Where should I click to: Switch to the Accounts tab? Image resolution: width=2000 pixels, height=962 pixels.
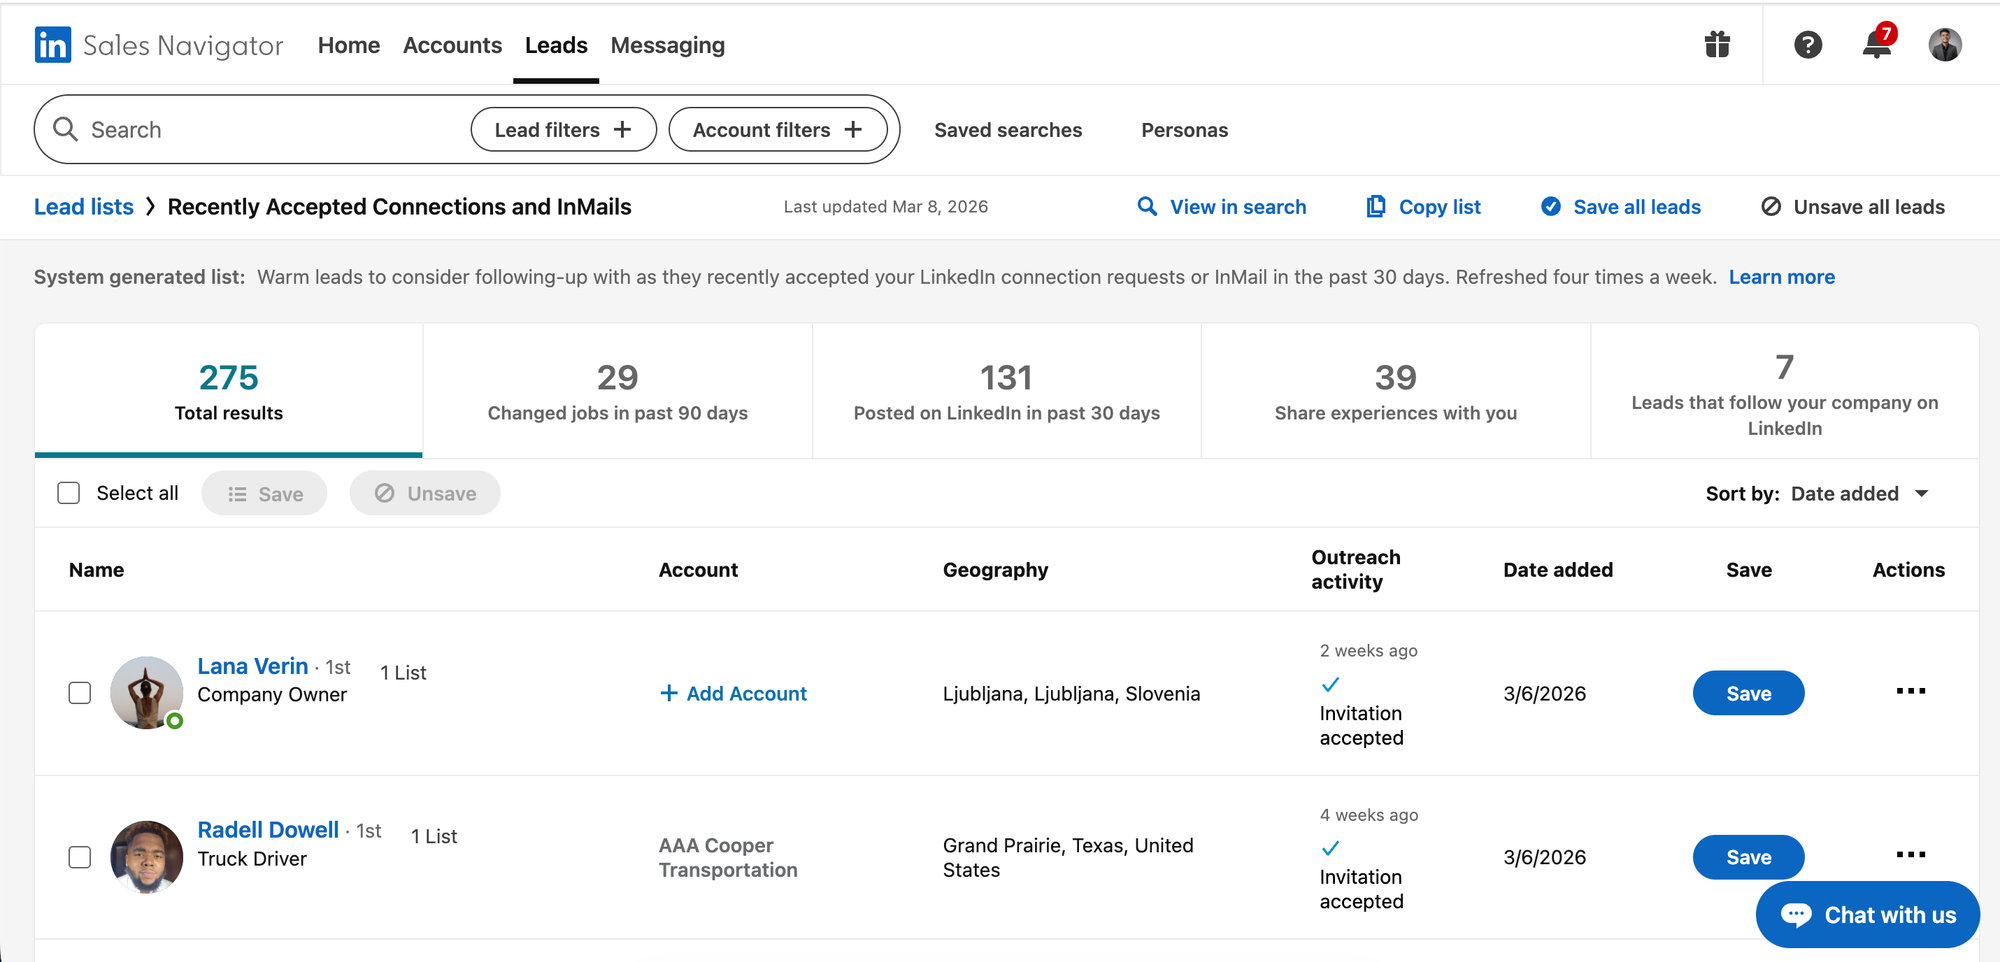coord(452,45)
